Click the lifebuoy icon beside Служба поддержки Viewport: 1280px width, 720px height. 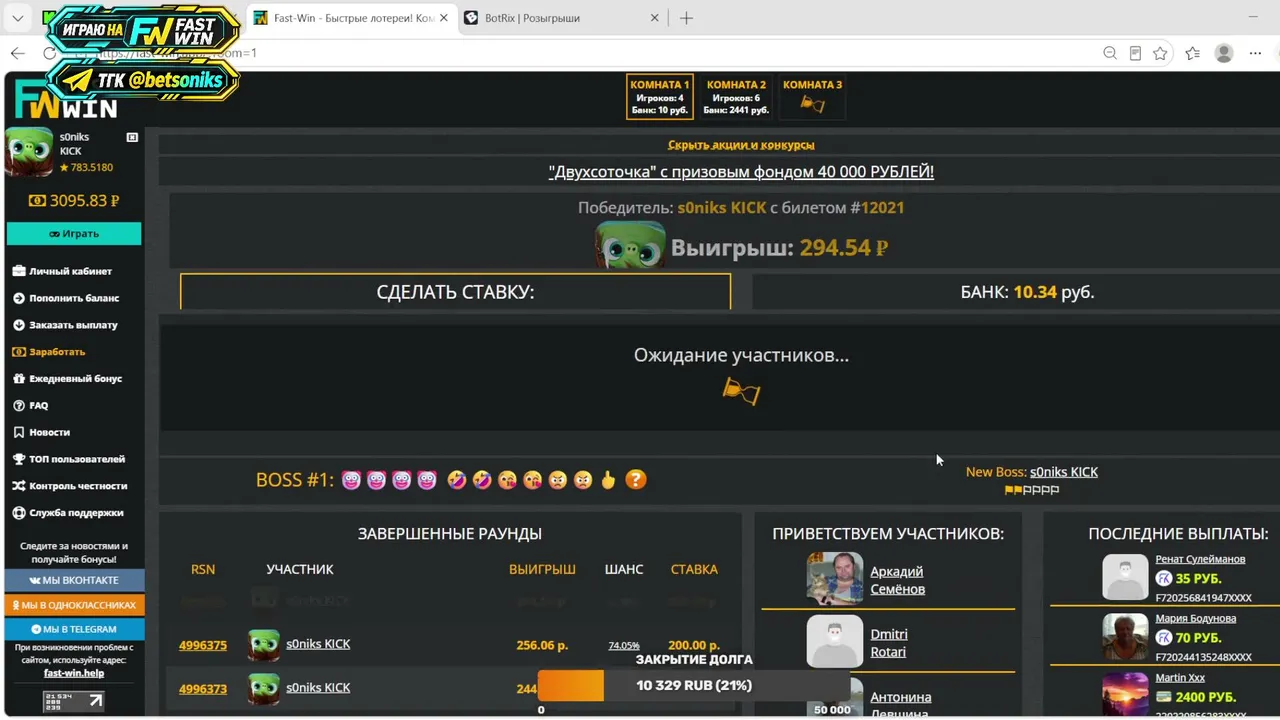pos(19,513)
